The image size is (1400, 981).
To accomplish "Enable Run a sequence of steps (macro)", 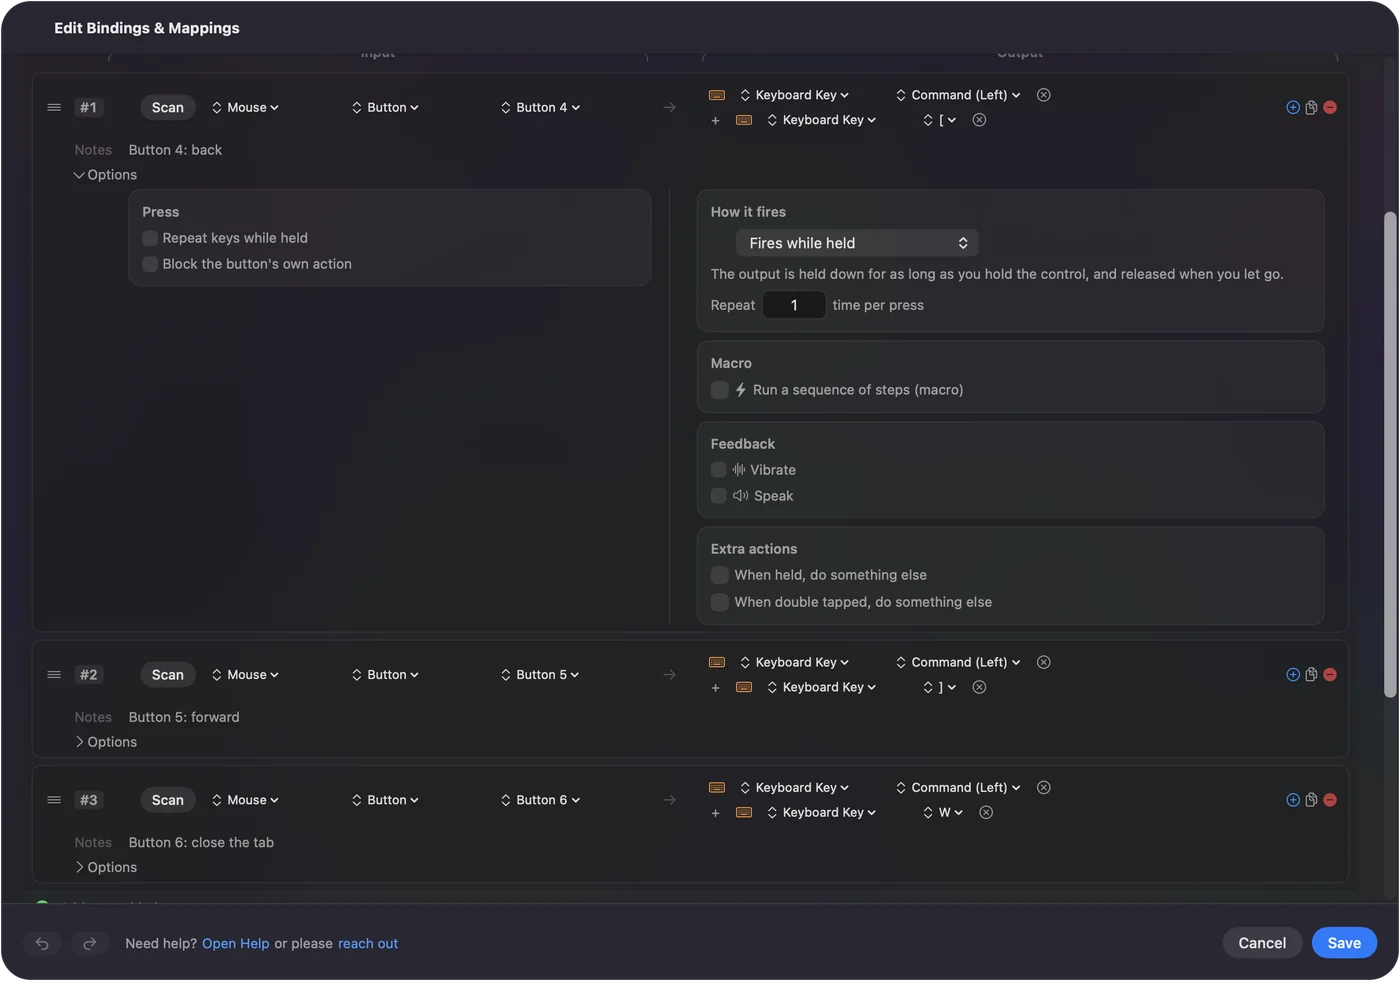I will pyautogui.click(x=719, y=390).
